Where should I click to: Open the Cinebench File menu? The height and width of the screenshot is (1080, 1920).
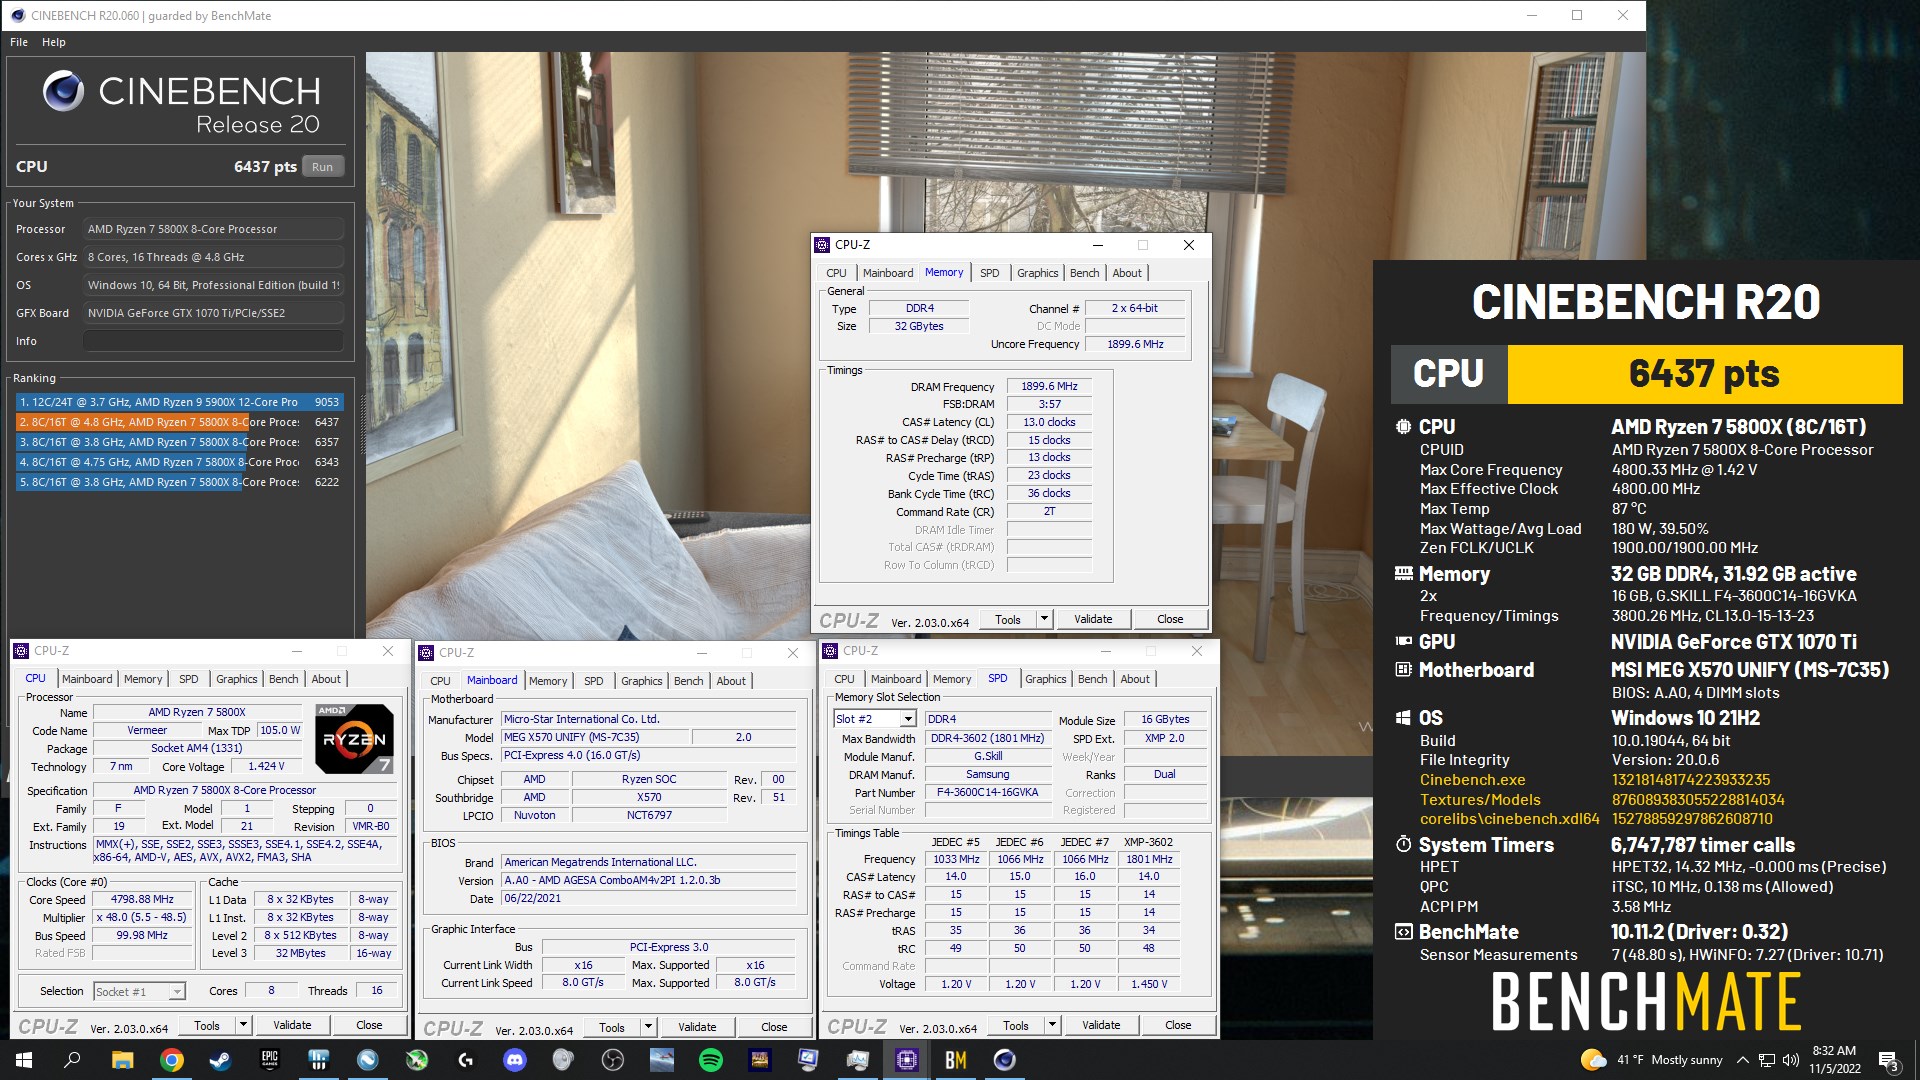[19, 42]
